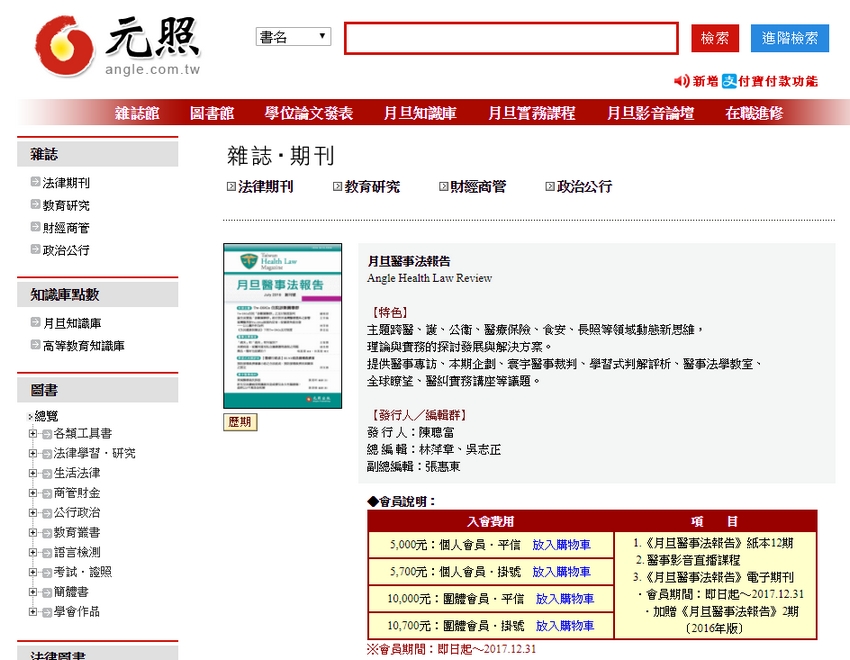
Task: Focus the main search text field
Action: point(511,38)
